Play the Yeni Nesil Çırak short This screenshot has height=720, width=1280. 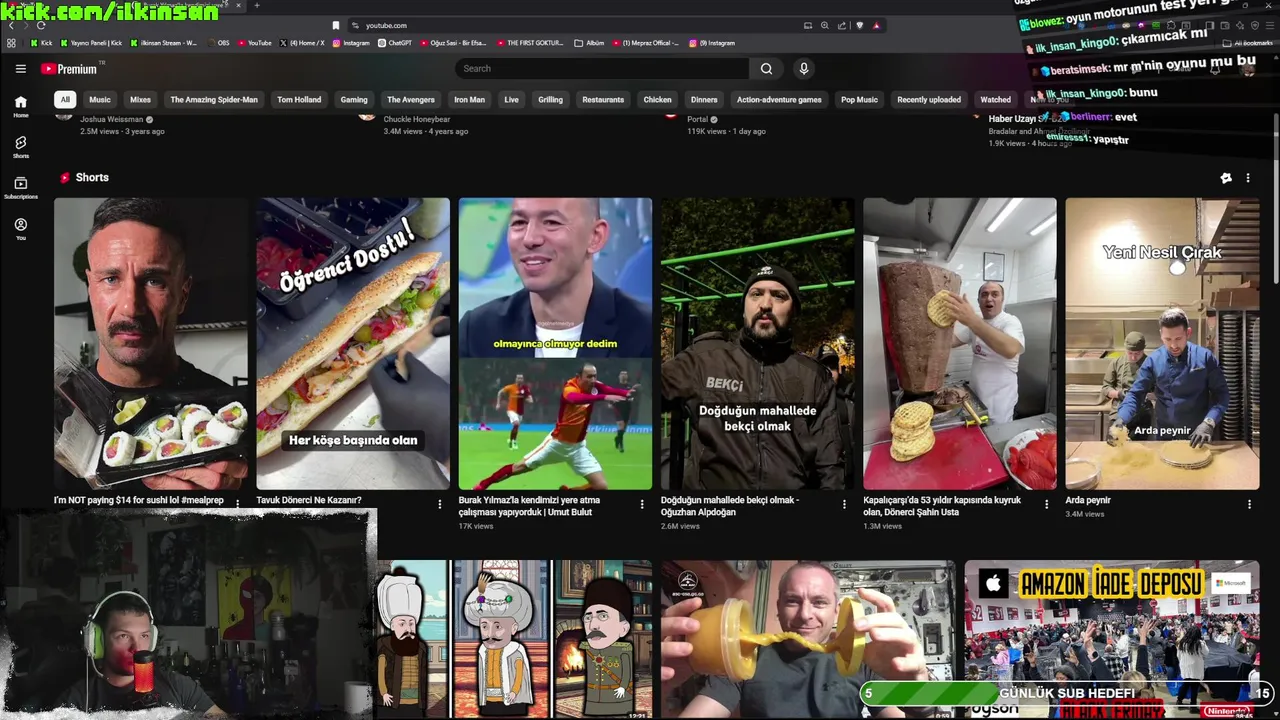[x=1162, y=344]
